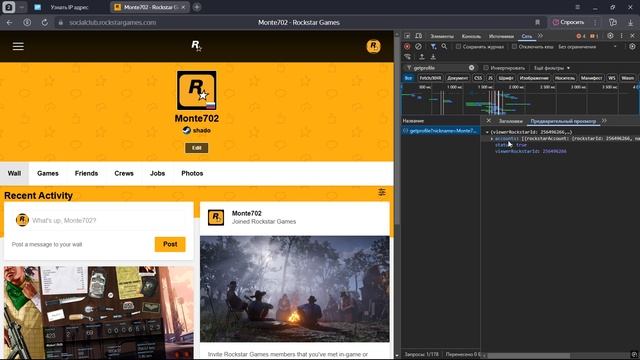The image size is (640, 360).
Task: Click the getprofile filter text field
Action: 440,68
